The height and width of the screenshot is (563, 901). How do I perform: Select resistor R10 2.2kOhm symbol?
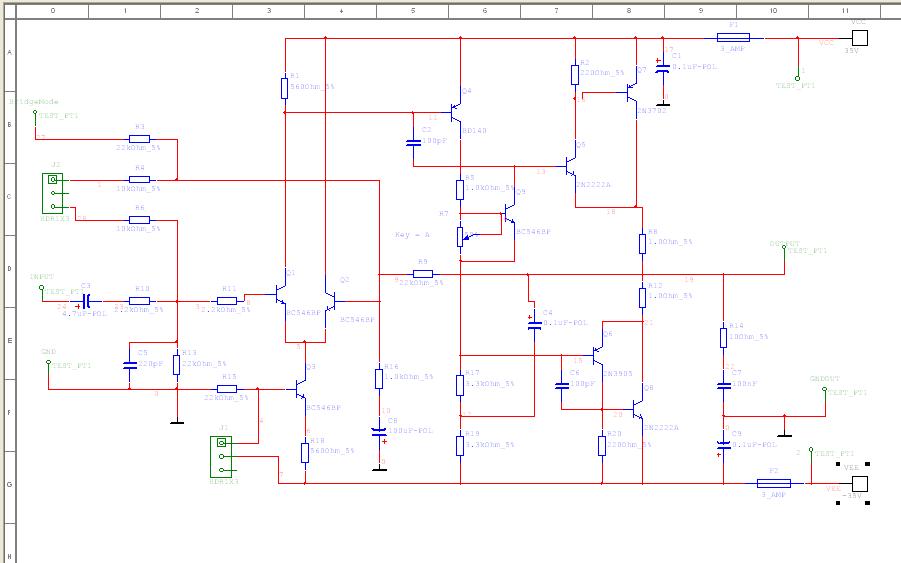tap(140, 301)
